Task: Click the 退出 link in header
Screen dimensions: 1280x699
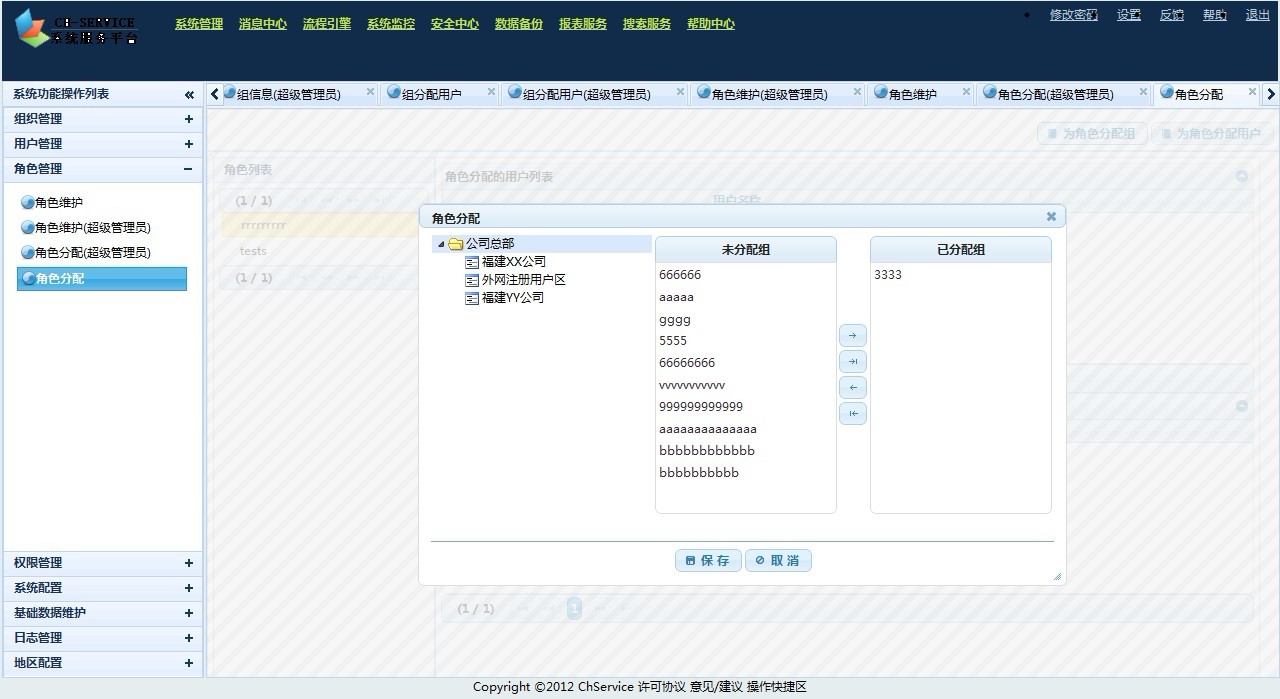Action: pyautogui.click(x=1258, y=15)
